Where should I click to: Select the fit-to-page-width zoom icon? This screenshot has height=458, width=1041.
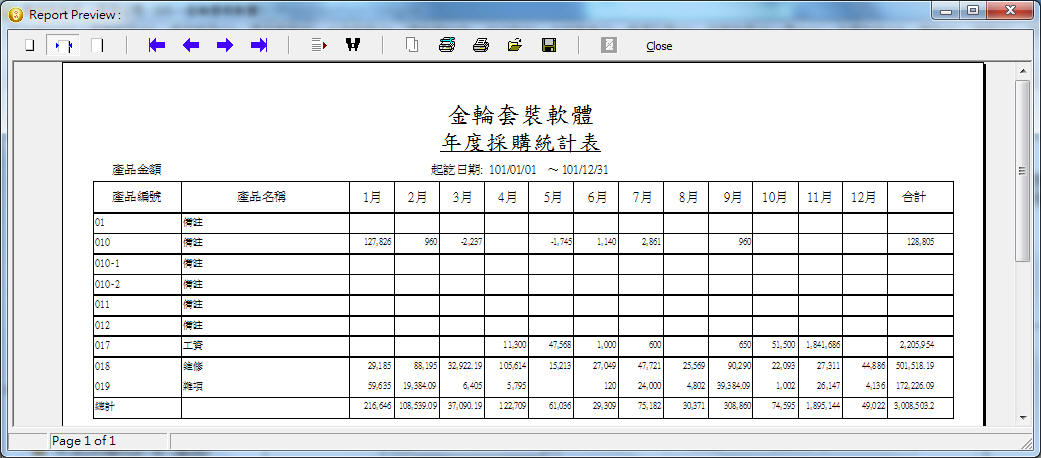pos(63,46)
